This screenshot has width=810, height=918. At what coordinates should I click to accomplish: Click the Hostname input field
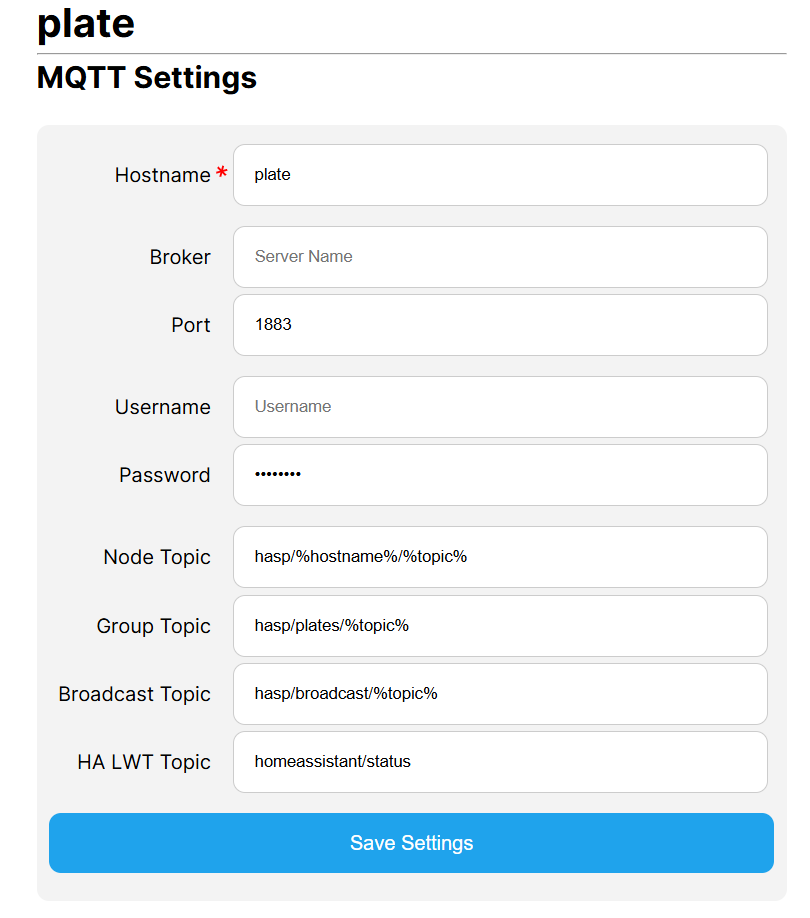point(500,175)
